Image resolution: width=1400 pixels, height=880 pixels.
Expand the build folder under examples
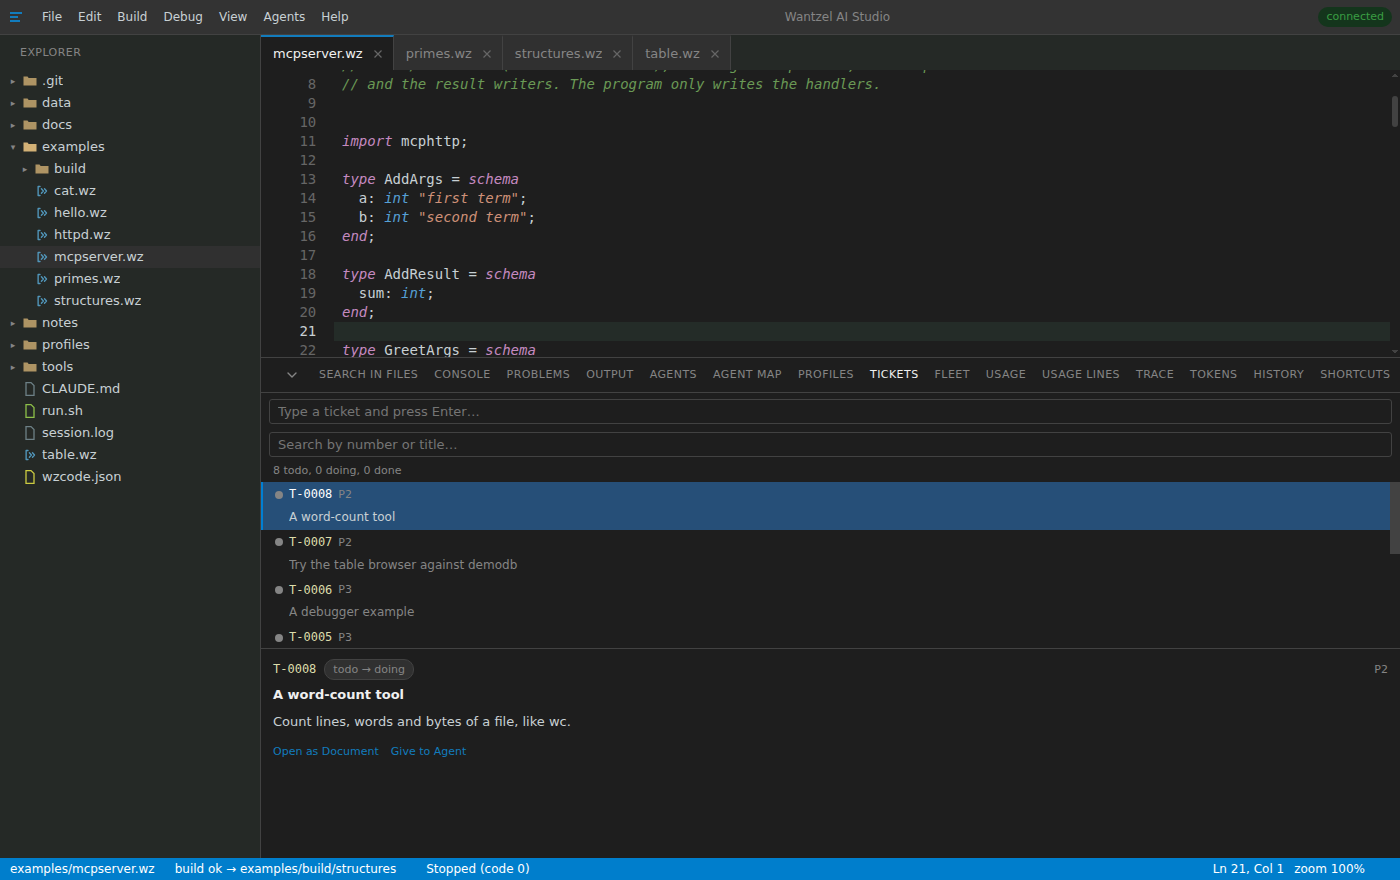click(25, 169)
